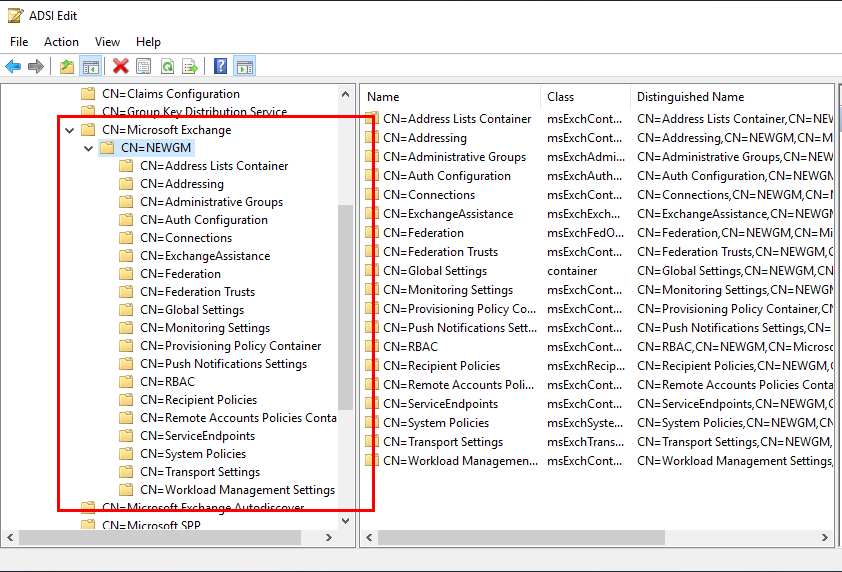This screenshot has width=842, height=572.
Task: Select CN=Transport Settings in list pane
Action: [443, 441]
